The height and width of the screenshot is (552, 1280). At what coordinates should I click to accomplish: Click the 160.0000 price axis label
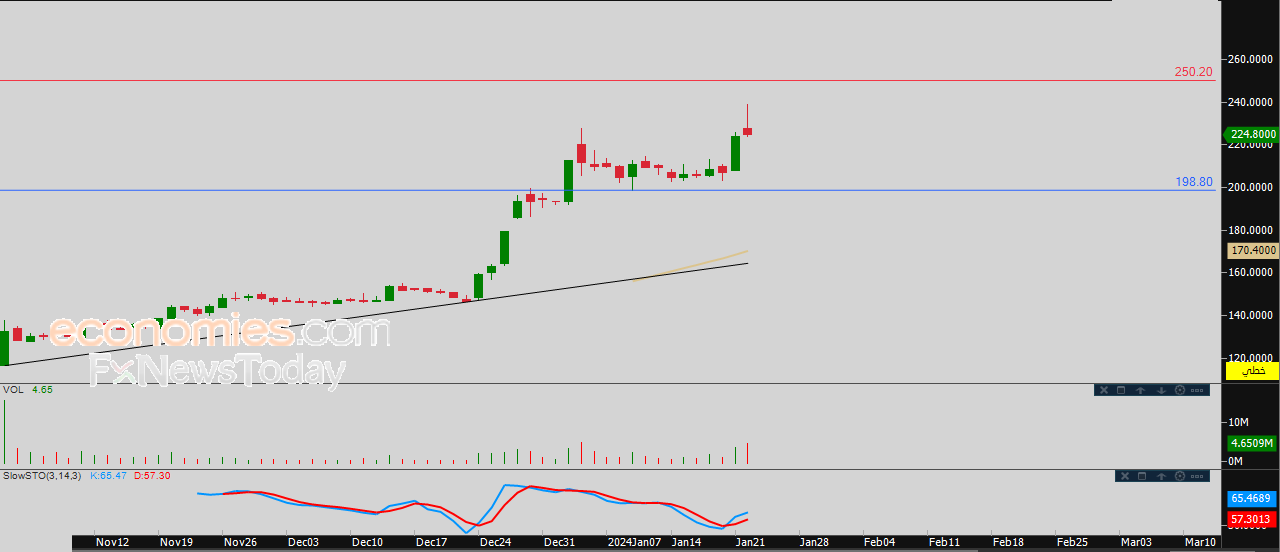pos(1251,272)
